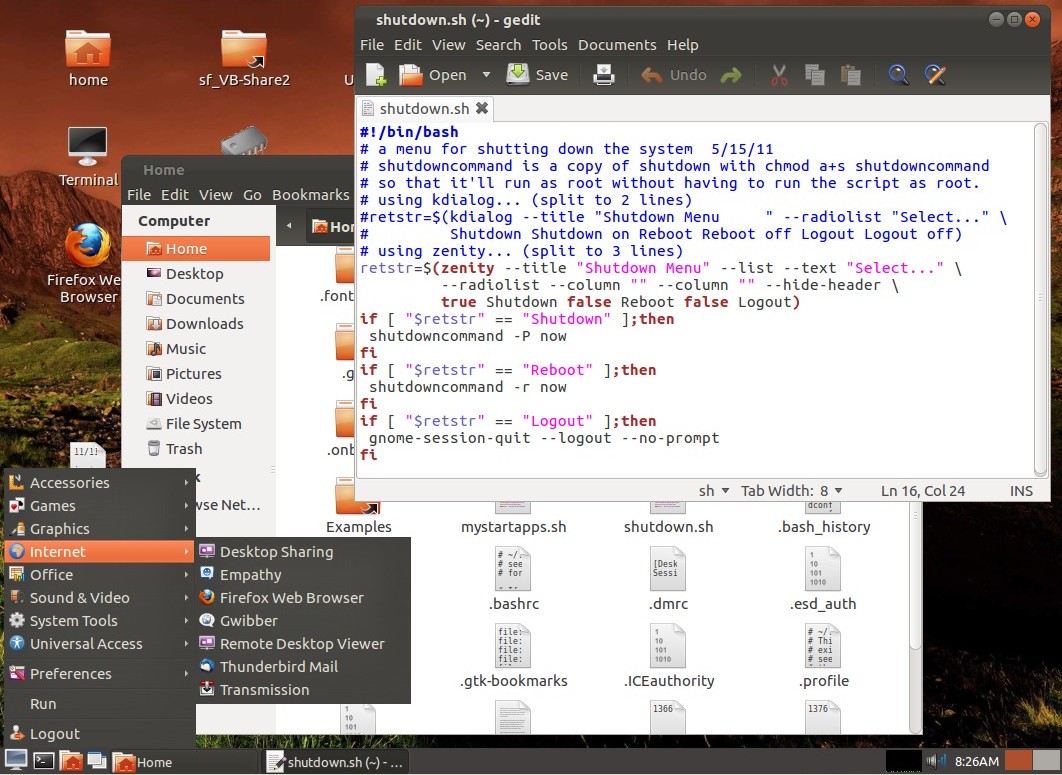This screenshot has width=1062, height=775.
Task: Click the Open file button in gedit
Action: (x=433, y=75)
